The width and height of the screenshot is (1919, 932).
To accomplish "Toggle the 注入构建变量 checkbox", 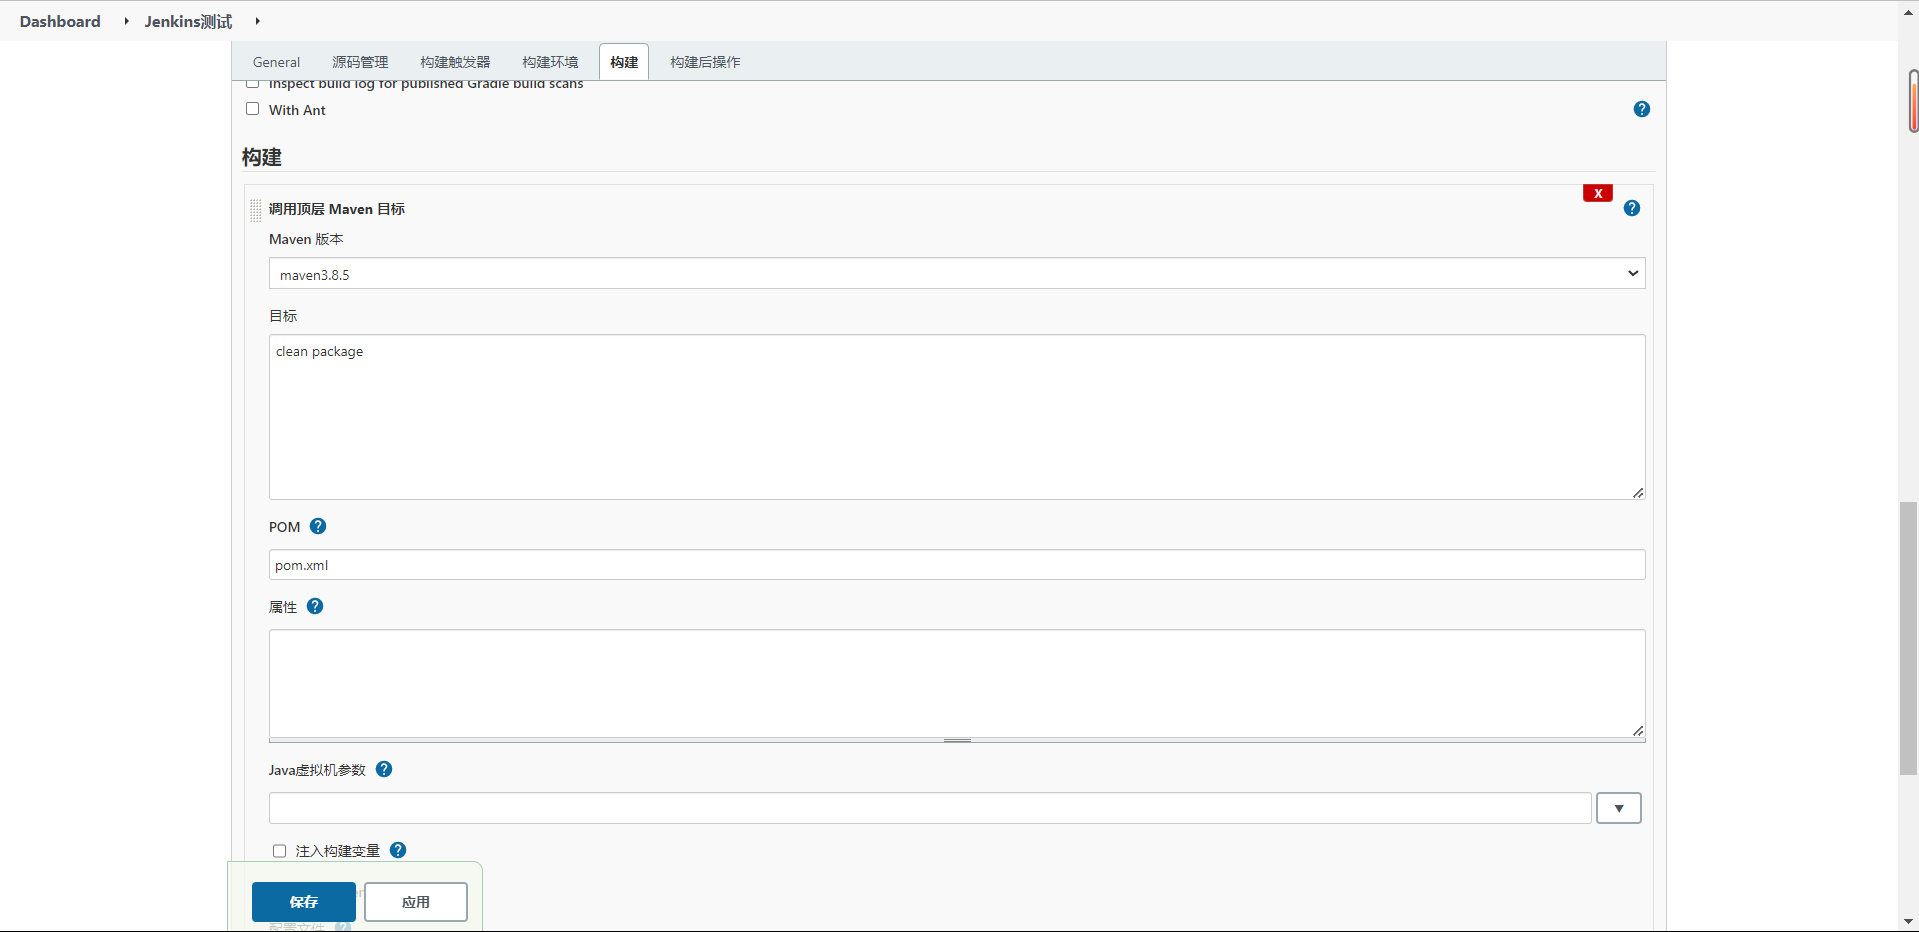I will (x=280, y=851).
